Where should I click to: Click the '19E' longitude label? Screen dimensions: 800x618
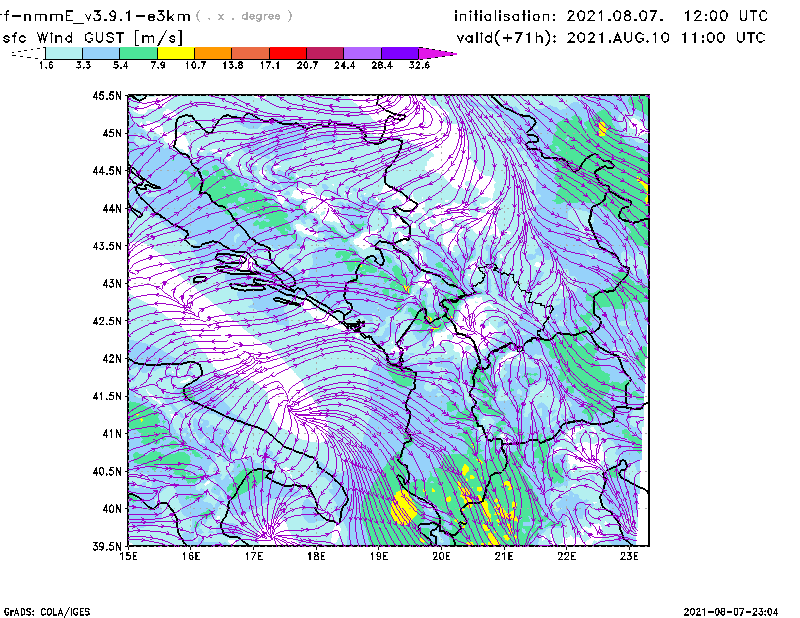coord(379,556)
